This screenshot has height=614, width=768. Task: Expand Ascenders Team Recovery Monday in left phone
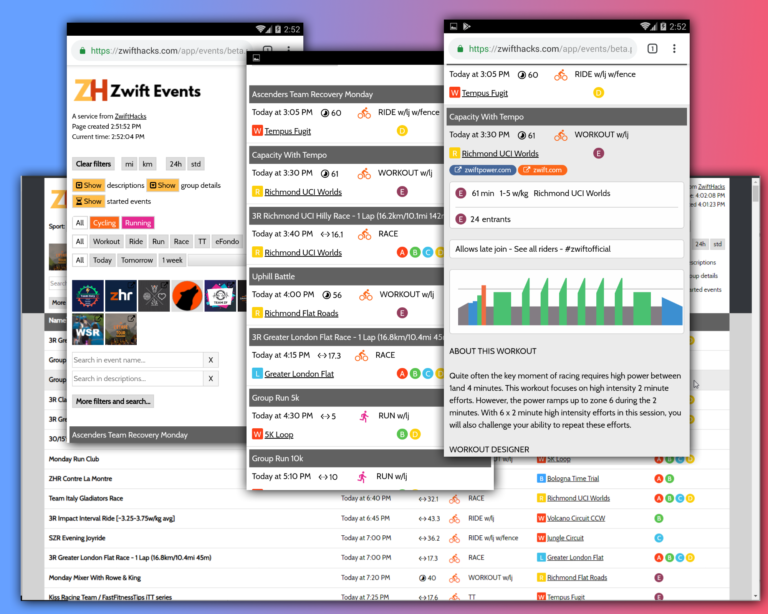(158, 435)
